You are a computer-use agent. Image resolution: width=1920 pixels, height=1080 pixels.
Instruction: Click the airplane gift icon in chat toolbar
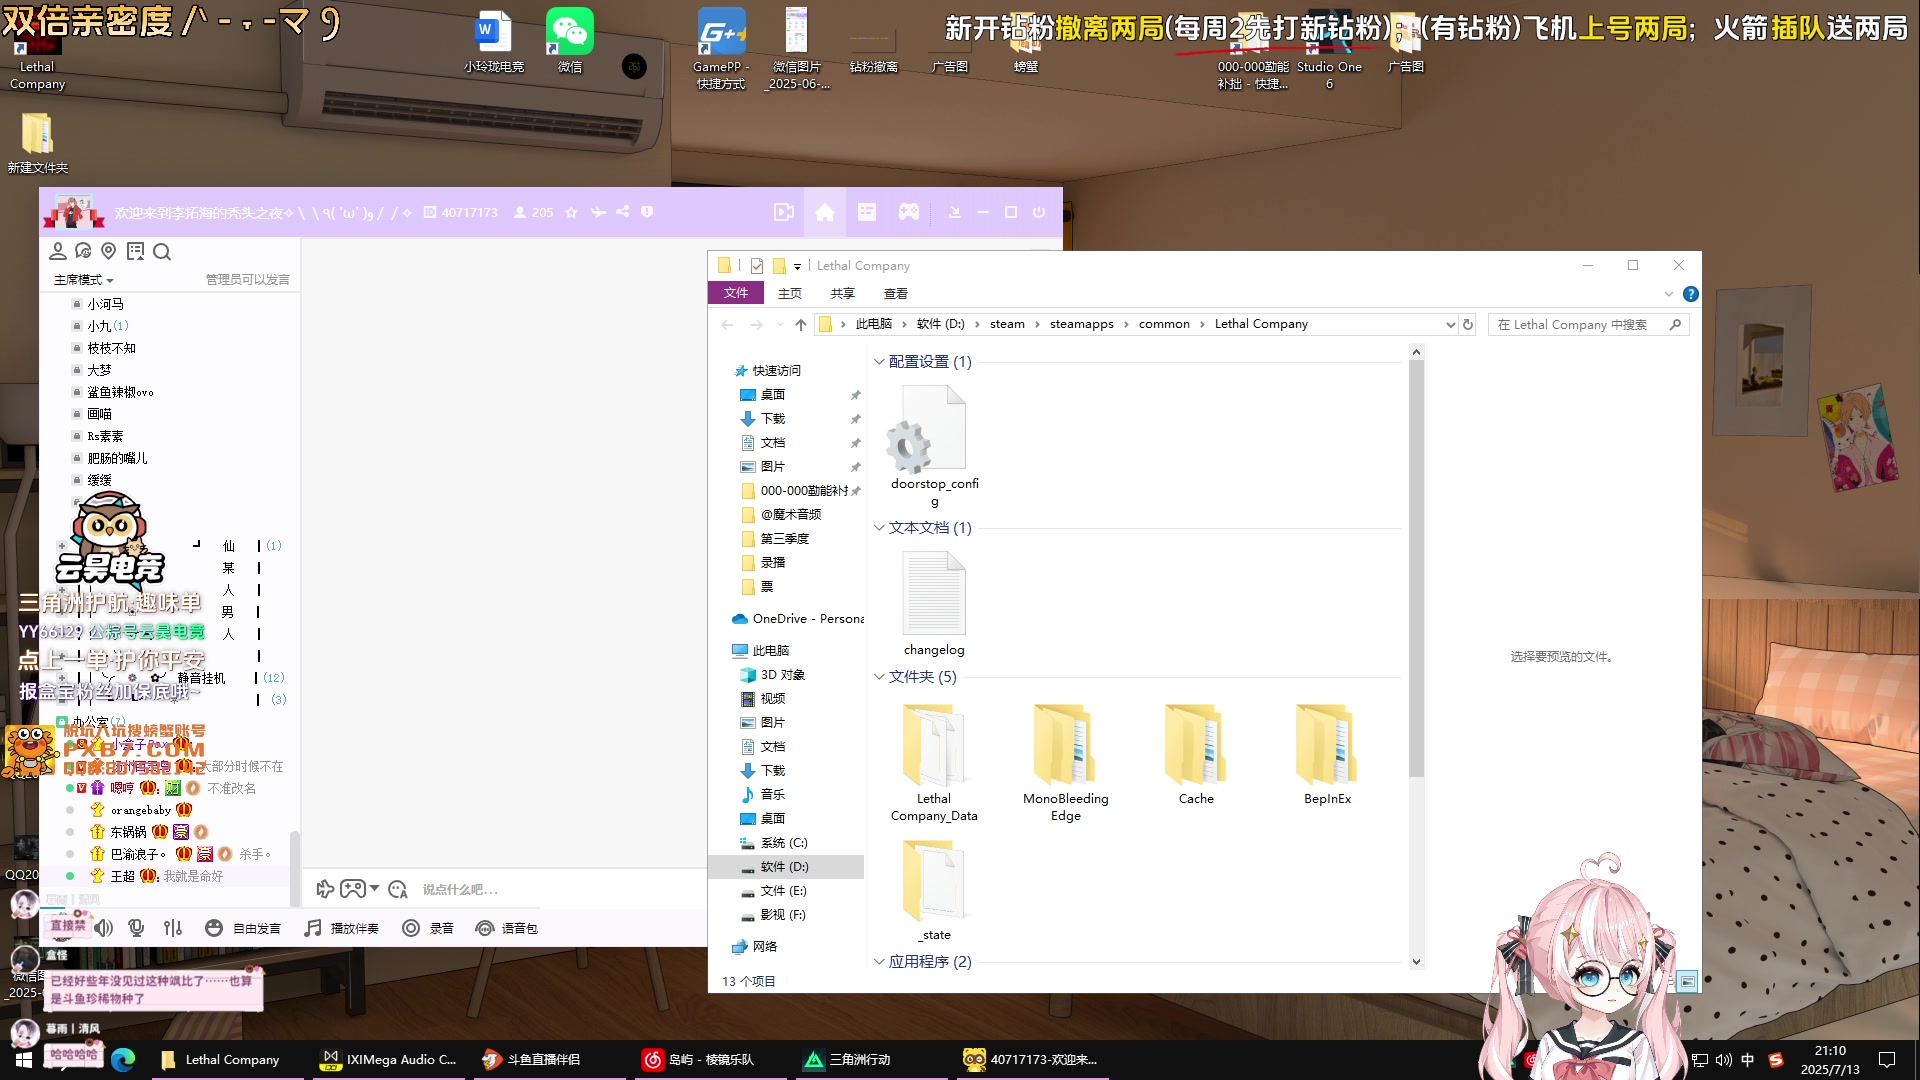pyautogui.click(x=325, y=889)
